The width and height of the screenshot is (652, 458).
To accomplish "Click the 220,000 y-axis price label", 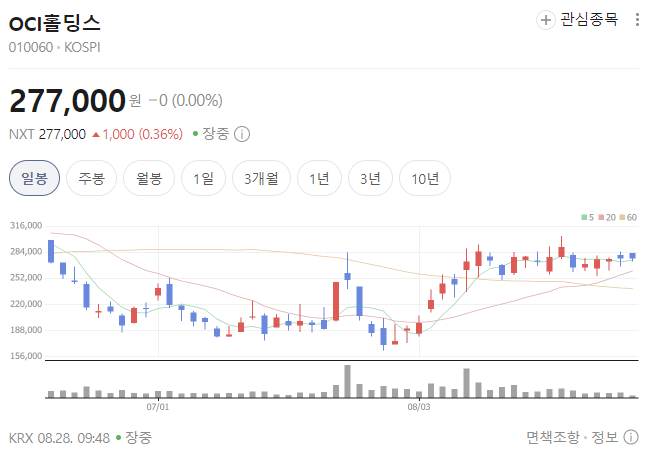I will point(26,304).
